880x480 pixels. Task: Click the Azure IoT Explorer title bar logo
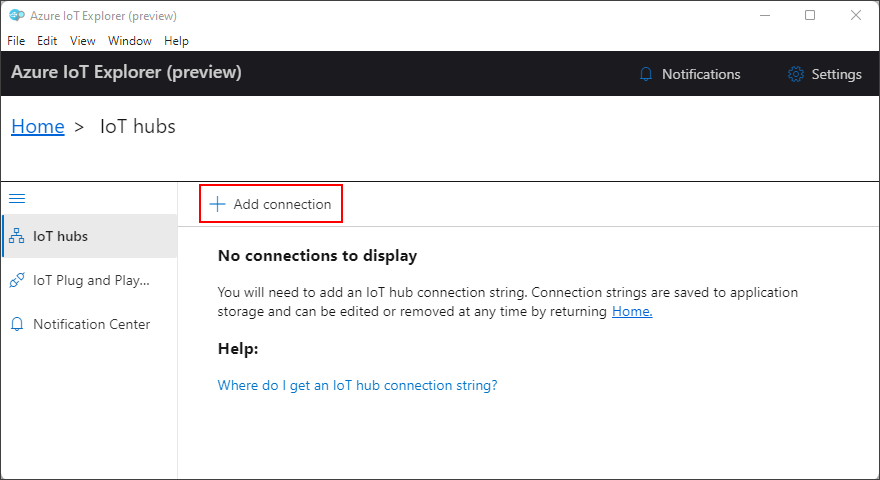(x=16, y=15)
